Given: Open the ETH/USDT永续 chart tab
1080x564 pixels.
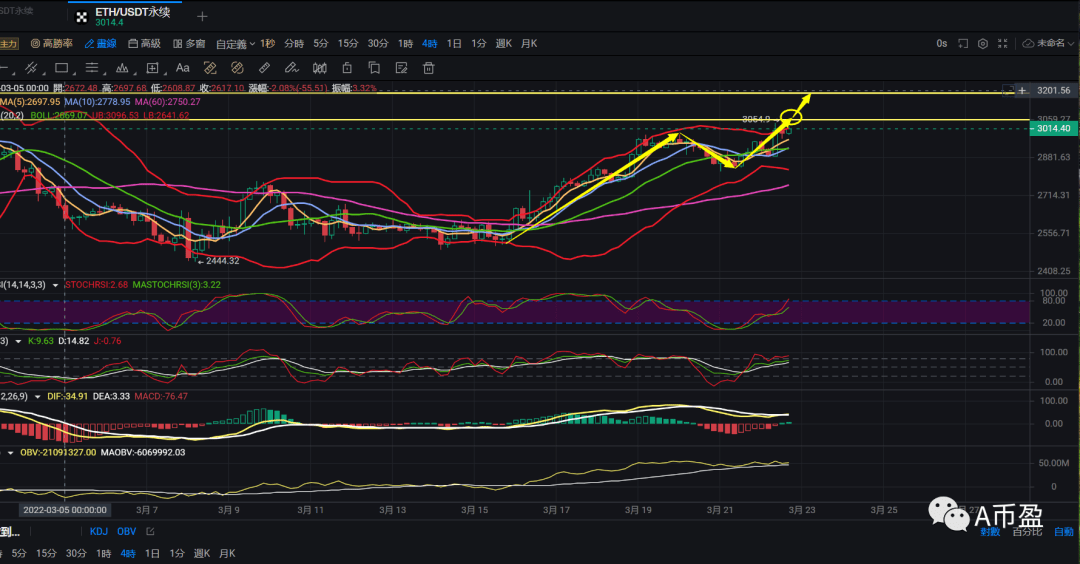Looking at the screenshot, I should coord(124,17).
